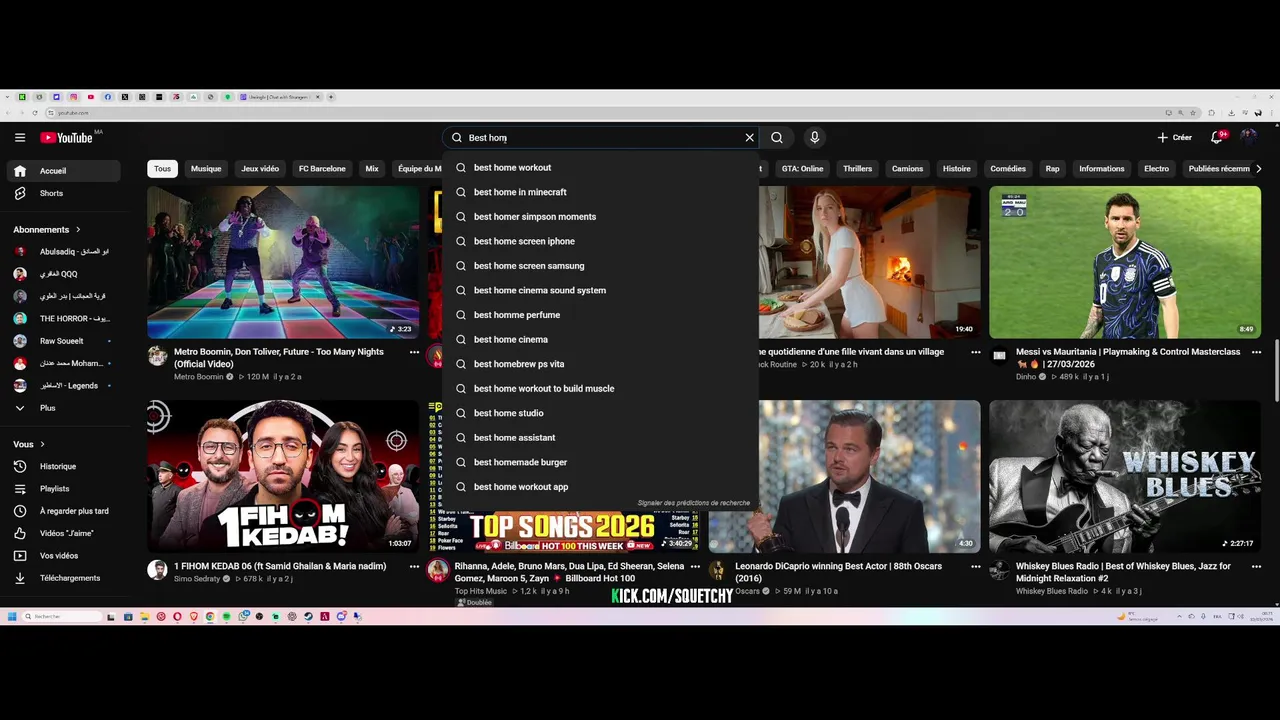
Task: Choose suggestion "best homemade burger"
Action: (x=601, y=462)
